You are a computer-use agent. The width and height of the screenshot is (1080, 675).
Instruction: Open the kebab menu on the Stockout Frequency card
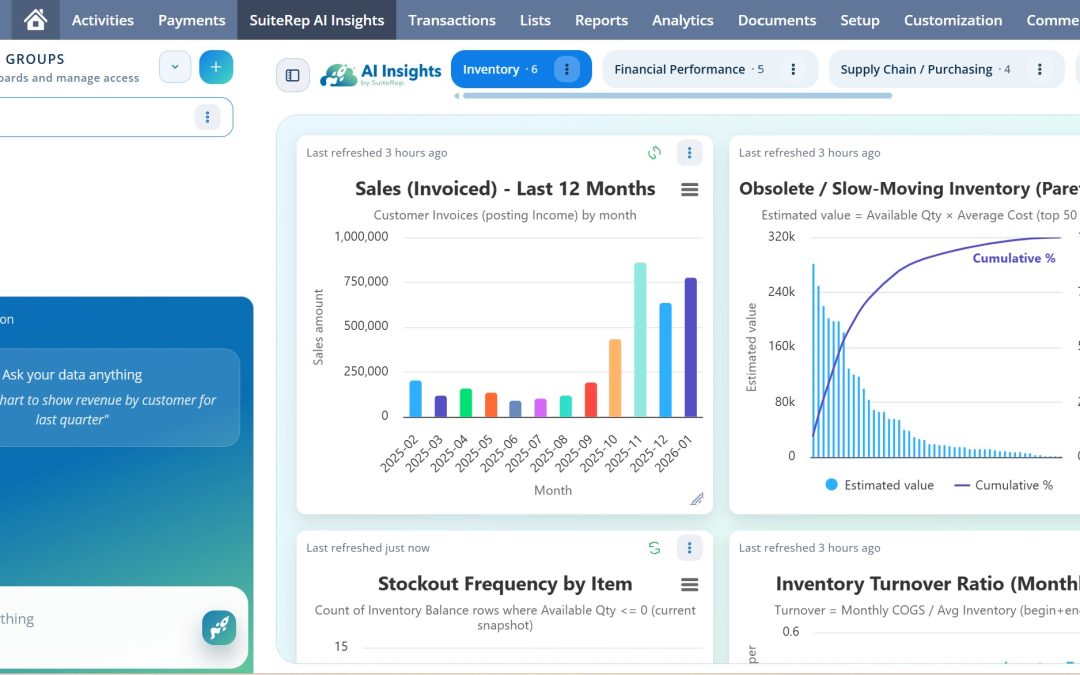pyautogui.click(x=689, y=547)
